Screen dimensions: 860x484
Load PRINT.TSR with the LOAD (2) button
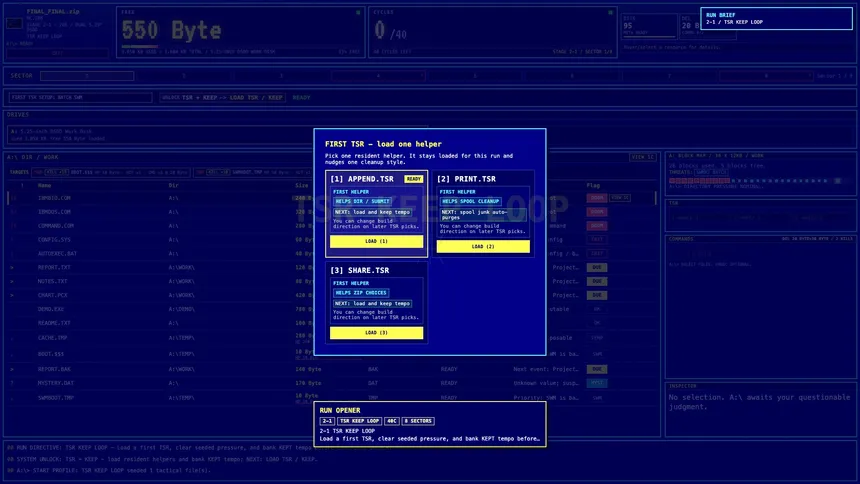pos(483,246)
